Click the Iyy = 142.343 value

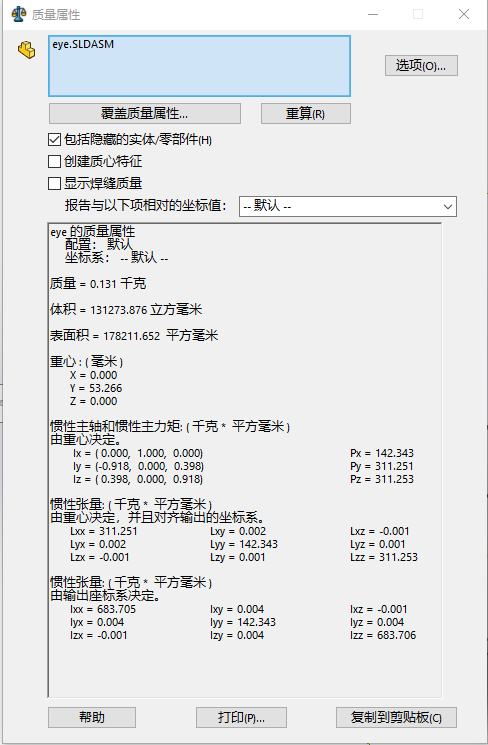[x=243, y=622]
